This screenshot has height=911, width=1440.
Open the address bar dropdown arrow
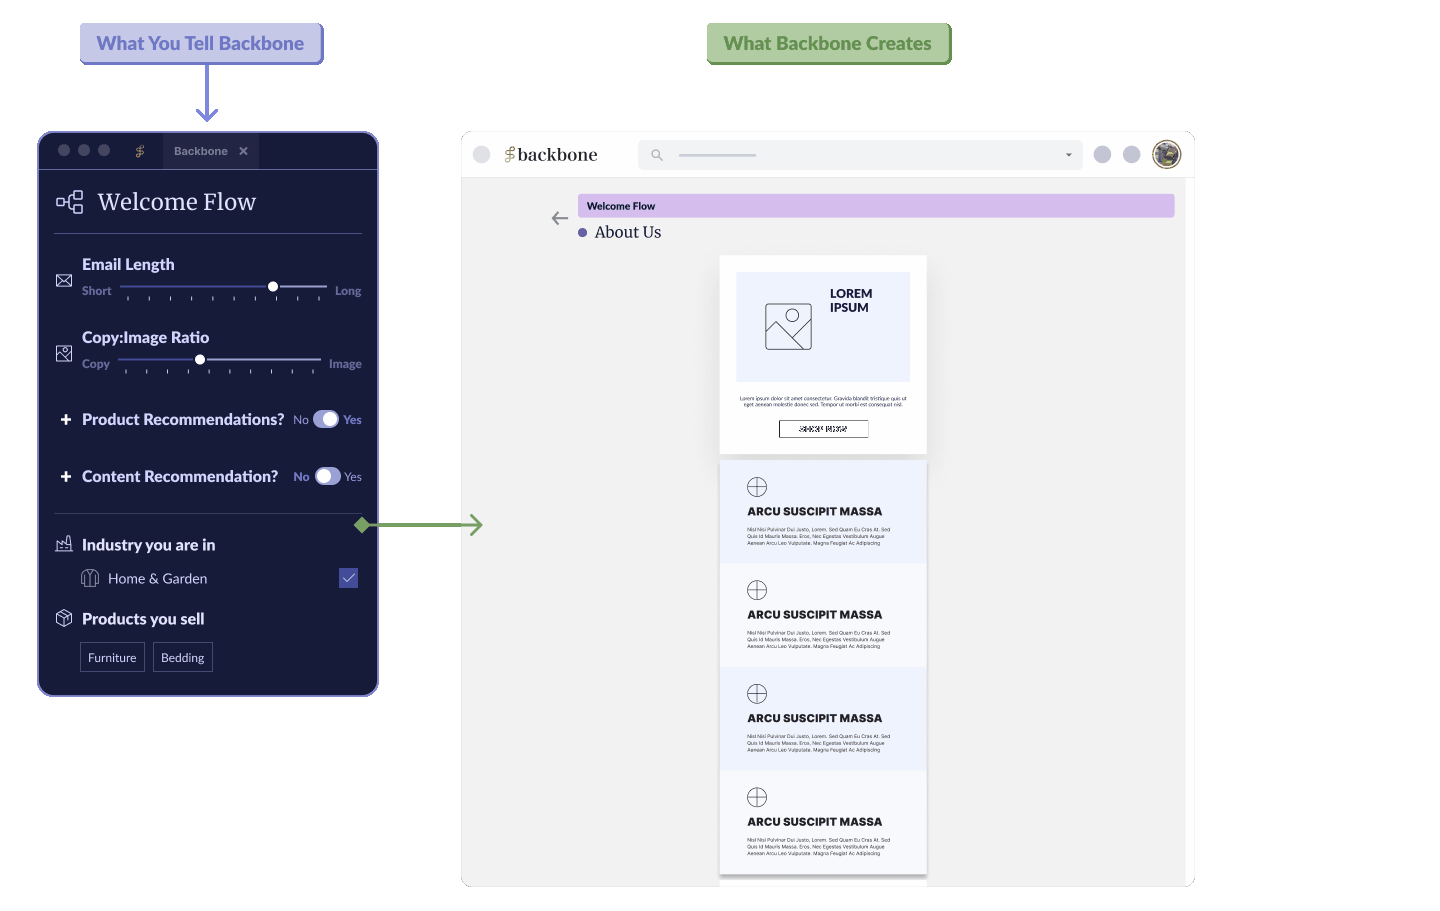(1068, 155)
